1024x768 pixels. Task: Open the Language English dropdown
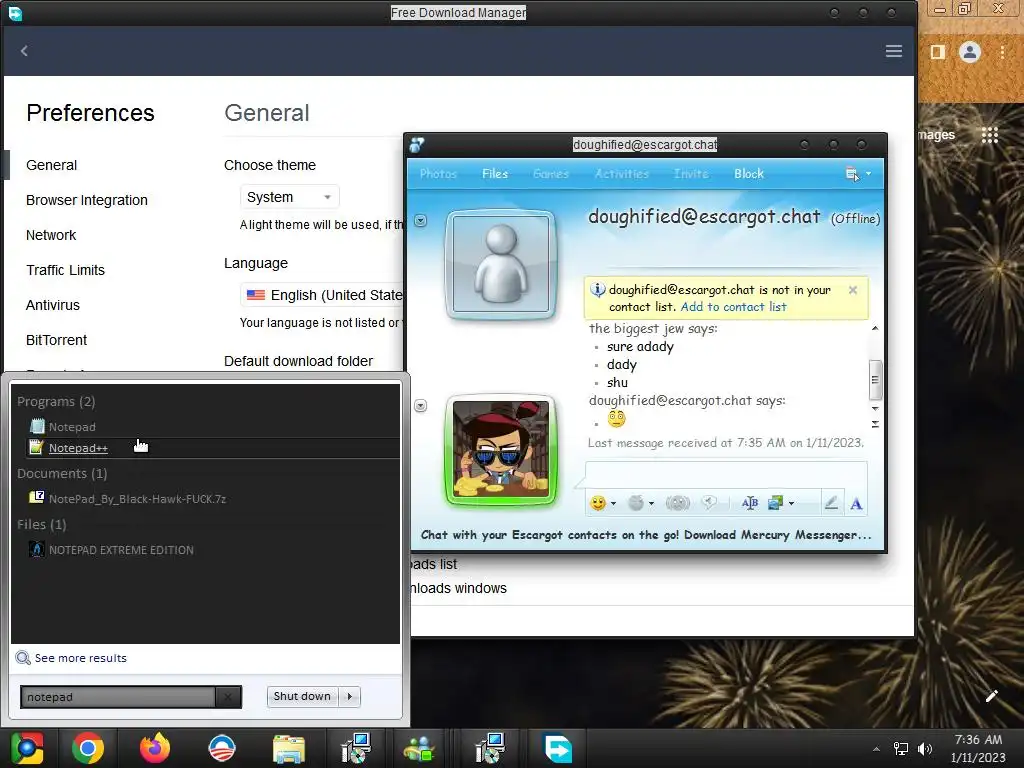point(323,295)
